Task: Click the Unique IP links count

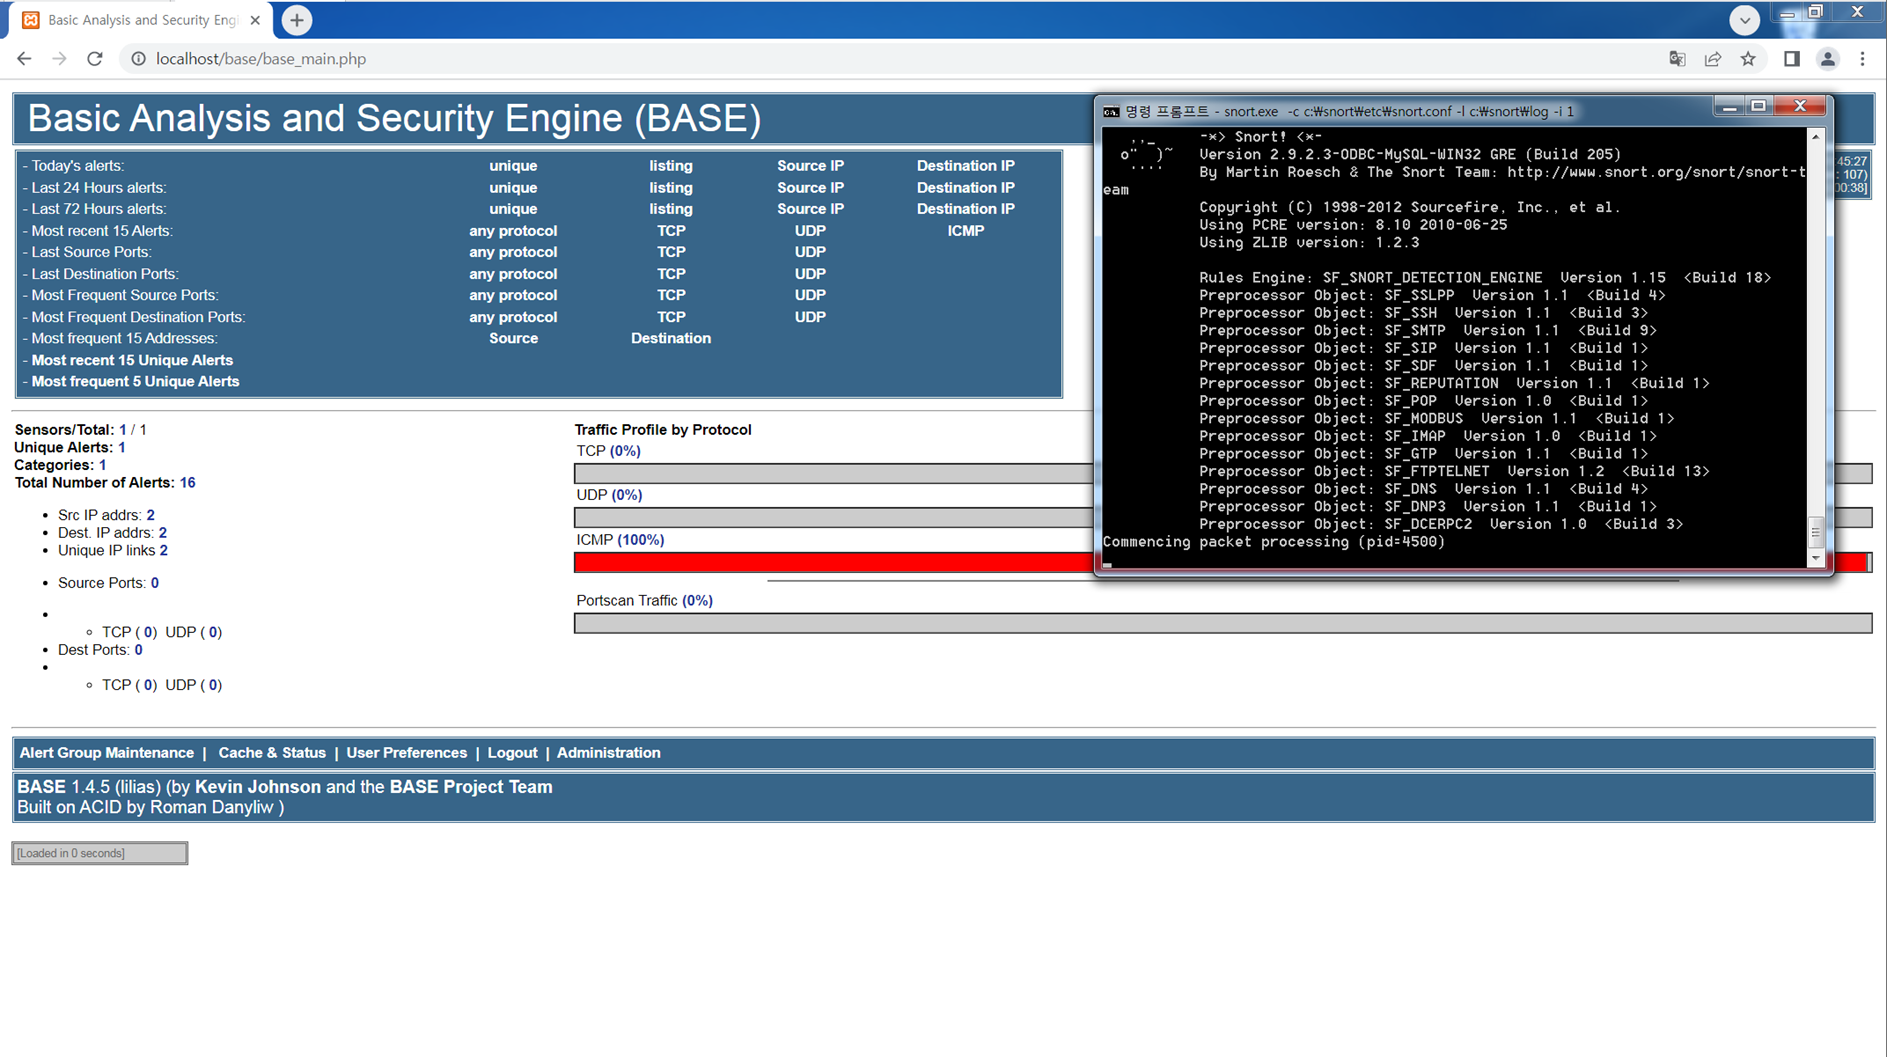Action: [x=163, y=550]
